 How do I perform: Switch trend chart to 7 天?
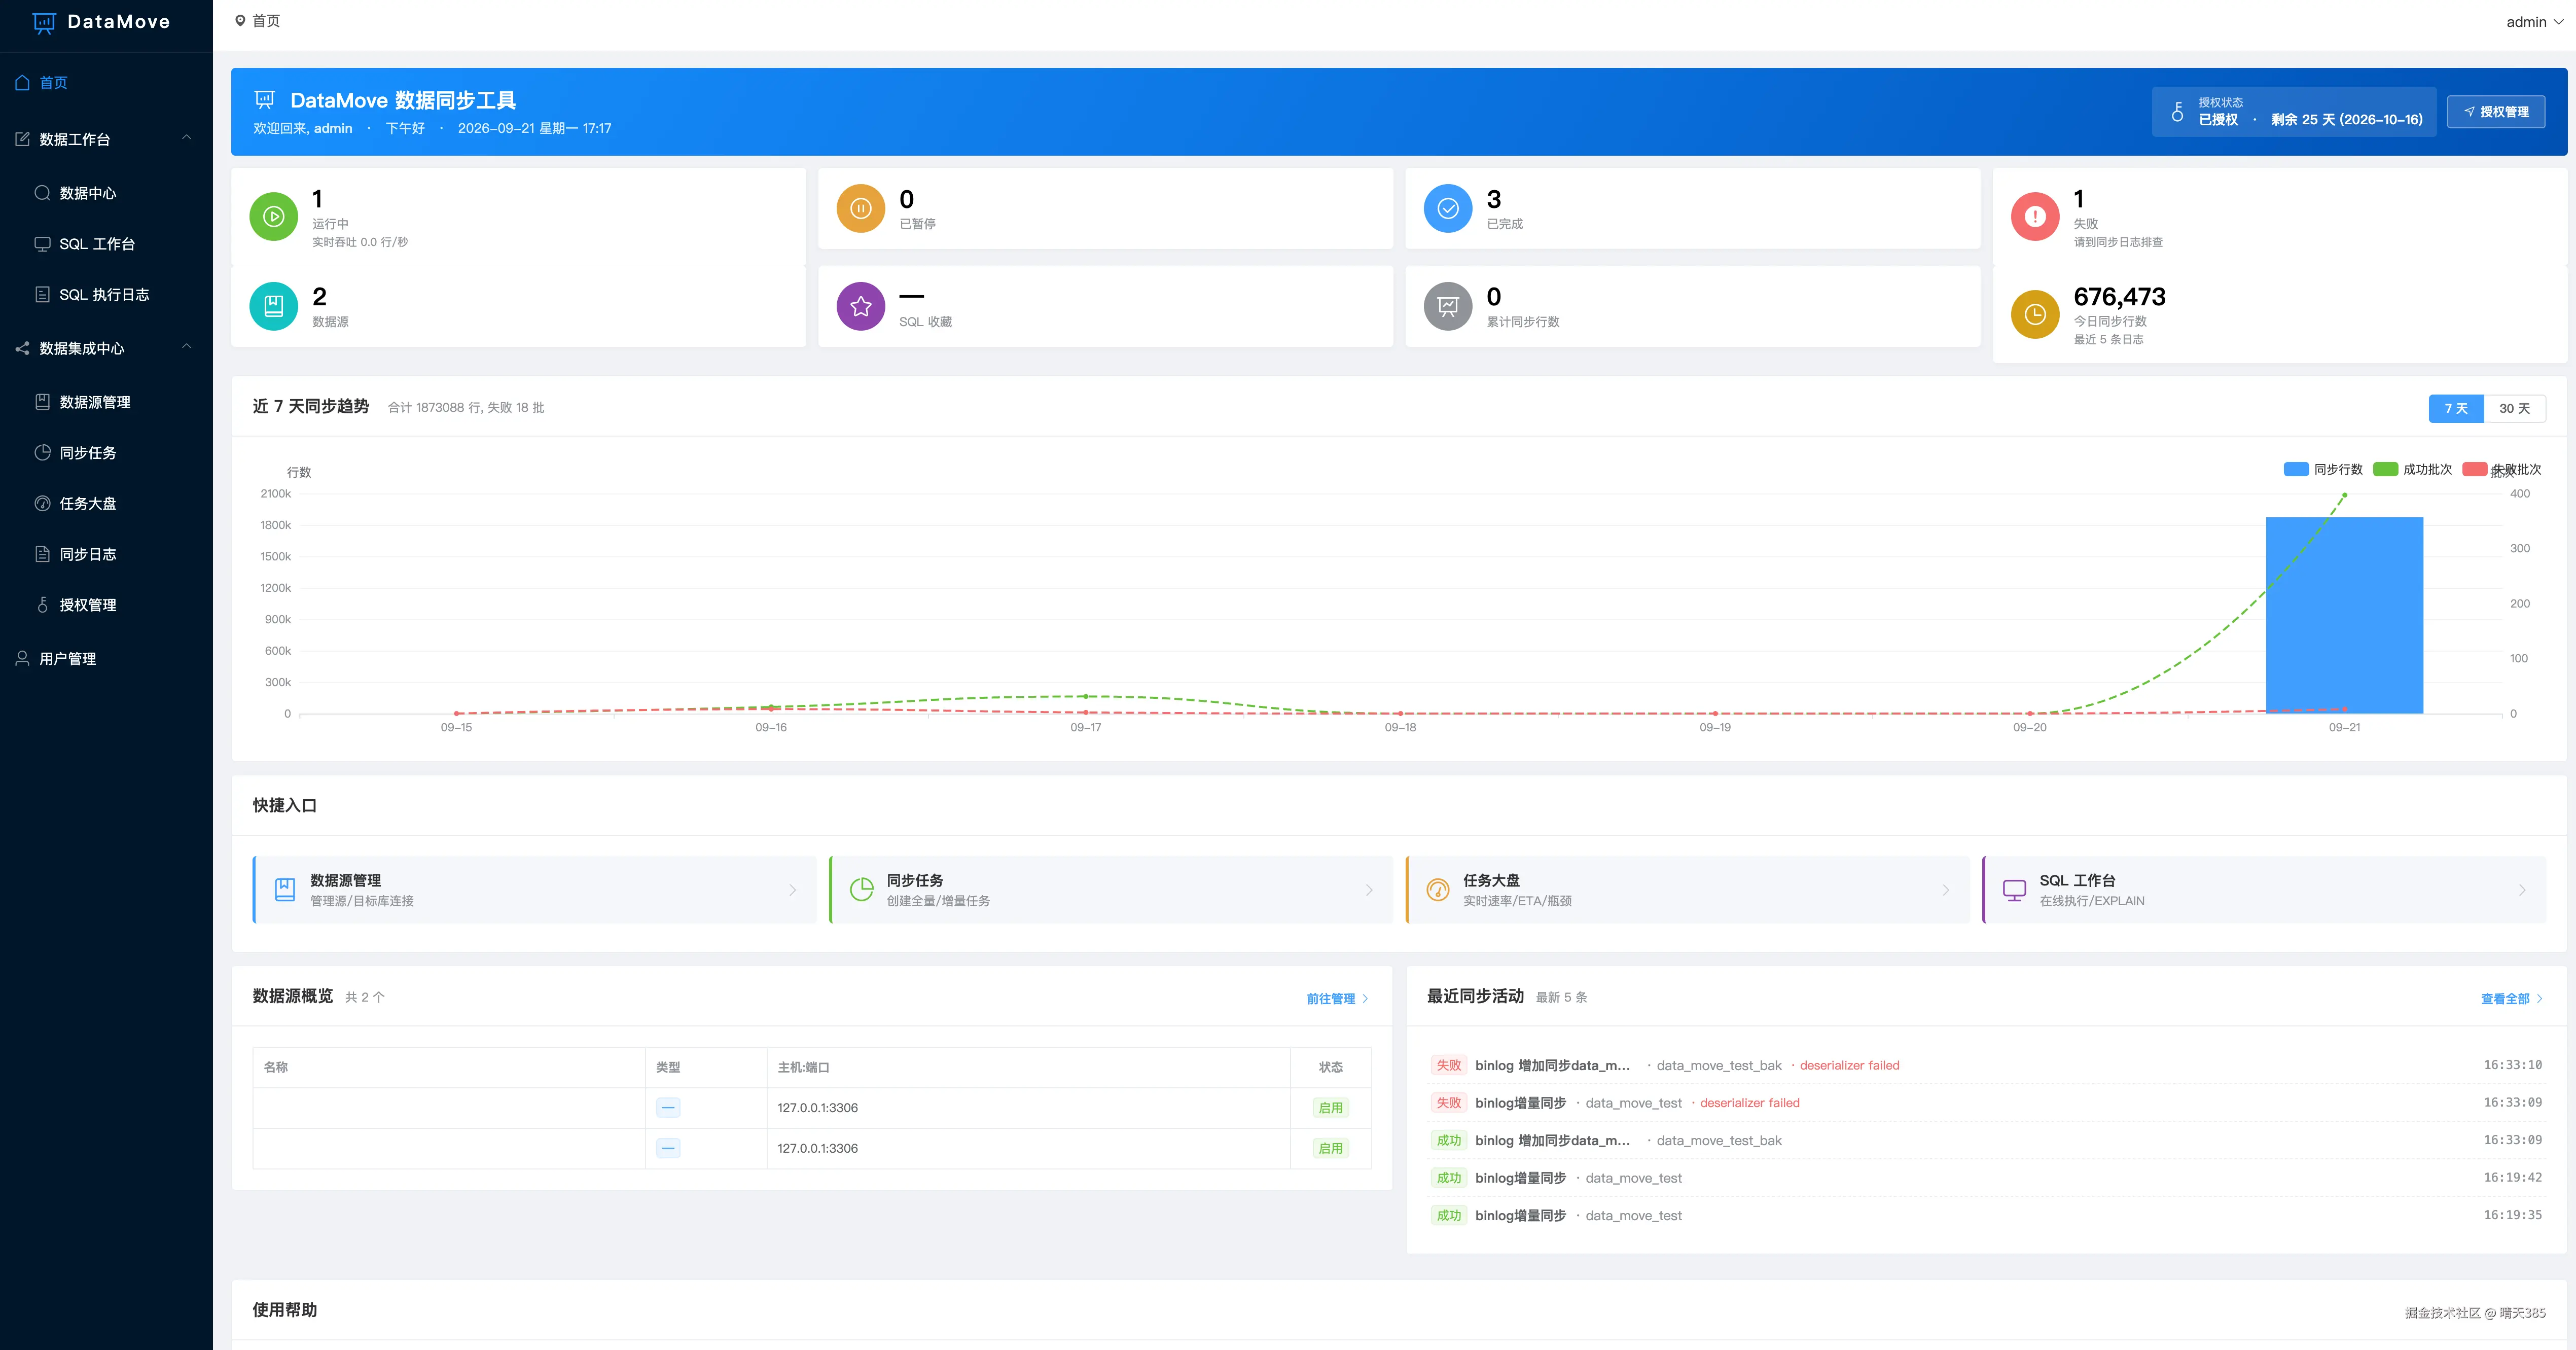(x=2456, y=408)
